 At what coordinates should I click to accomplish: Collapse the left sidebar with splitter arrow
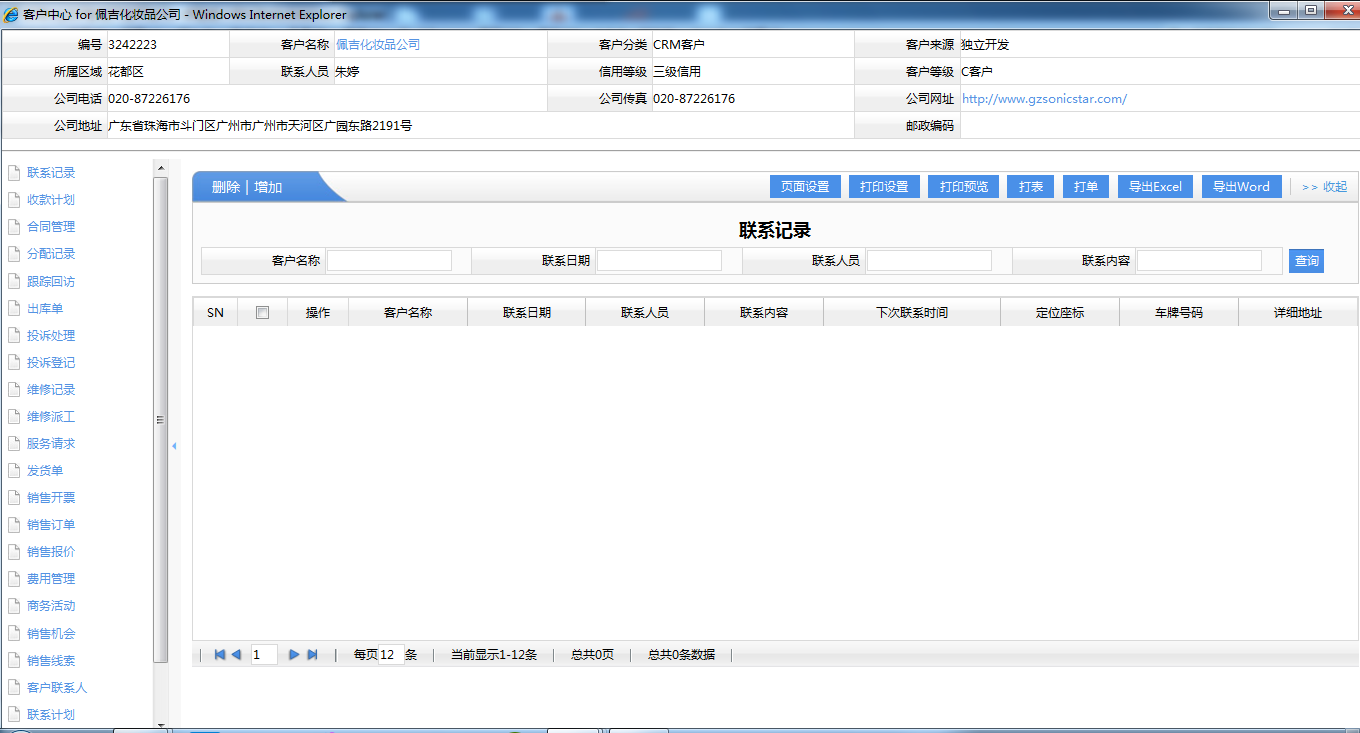coord(174,446)
